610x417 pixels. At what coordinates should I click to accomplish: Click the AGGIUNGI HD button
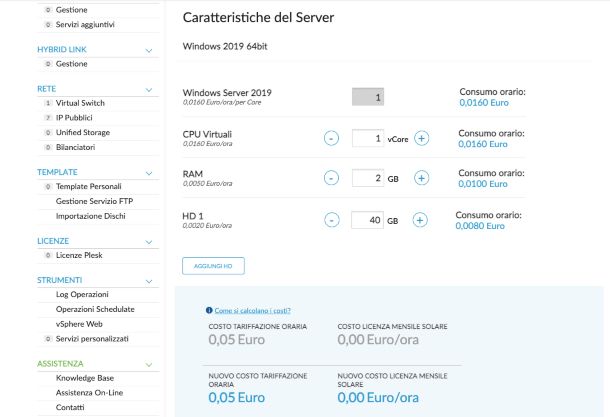pos(213,266)
